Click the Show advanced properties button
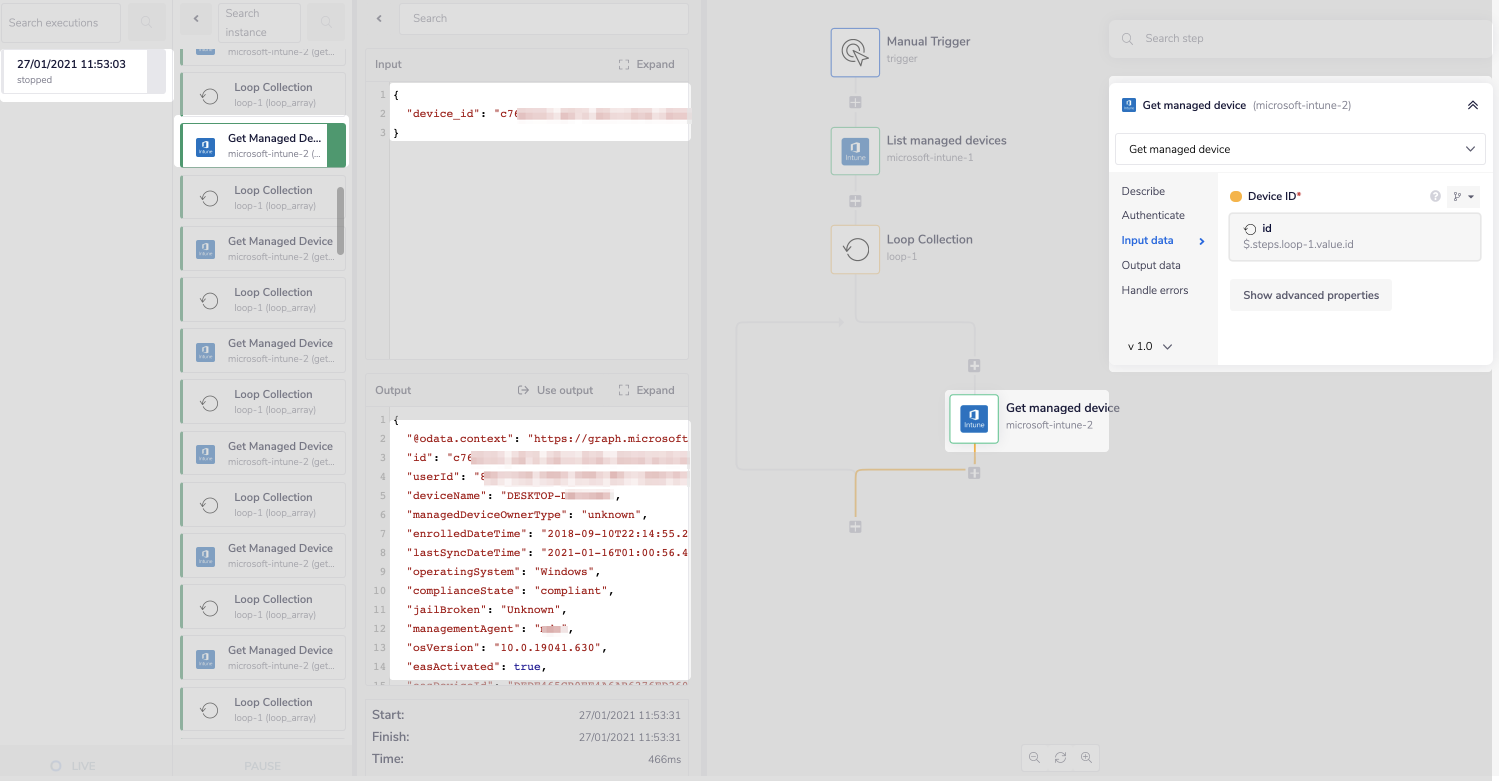The image size is (1500, 781). click(1310, 295)
